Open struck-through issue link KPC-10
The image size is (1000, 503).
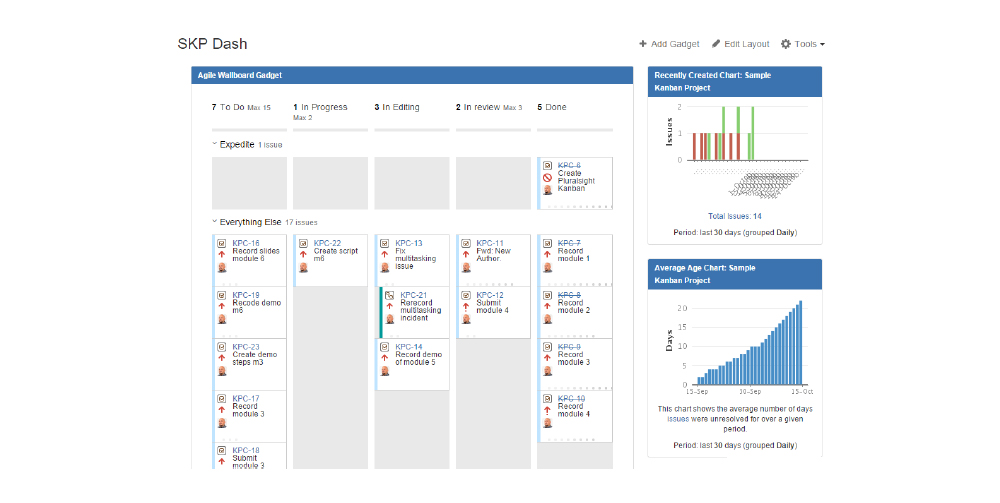(x=571, y=398)
